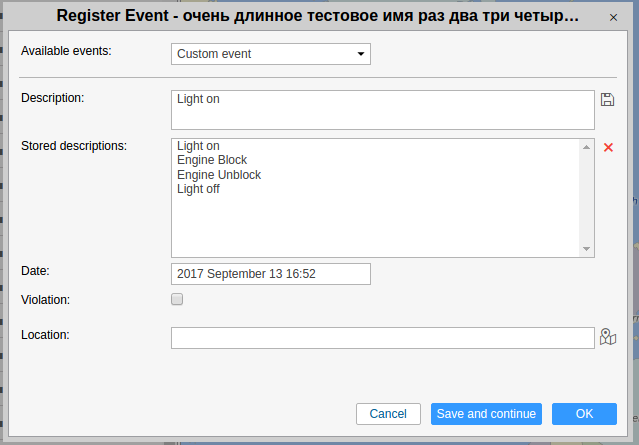639x445 pixels.
Task: Select 'Engine Block' stored description
Action: (212, 160)
